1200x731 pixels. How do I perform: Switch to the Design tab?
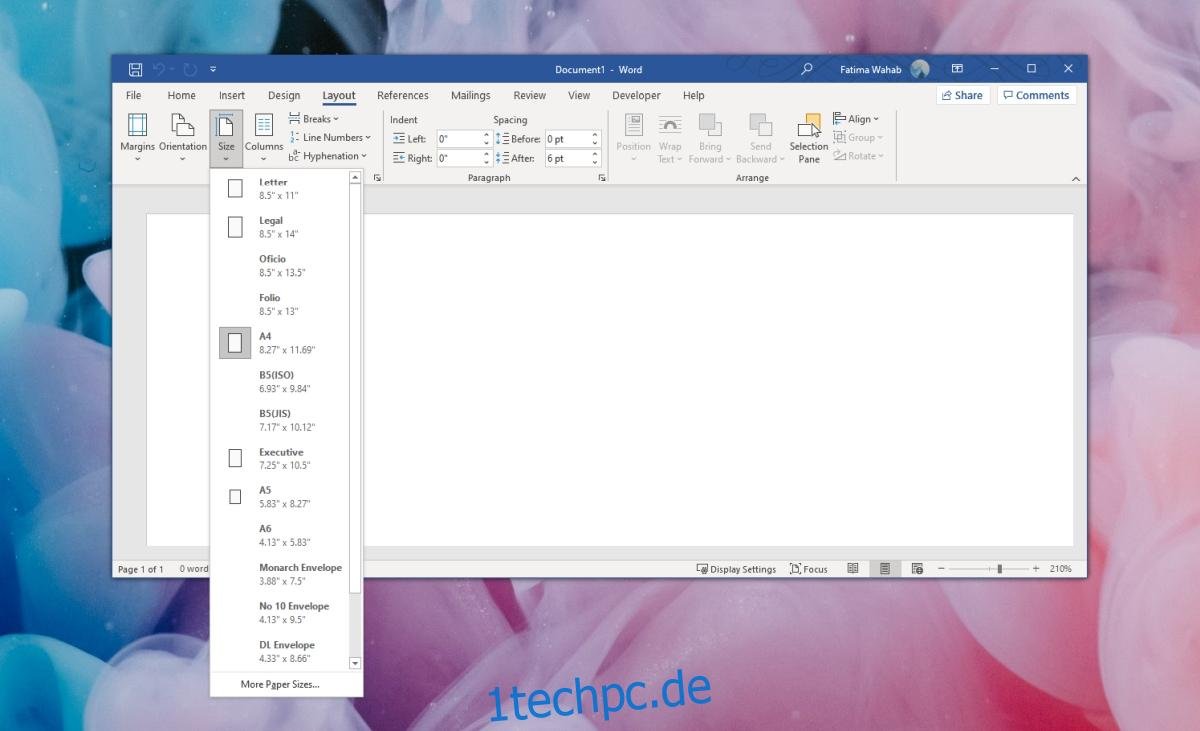point(284,96)
